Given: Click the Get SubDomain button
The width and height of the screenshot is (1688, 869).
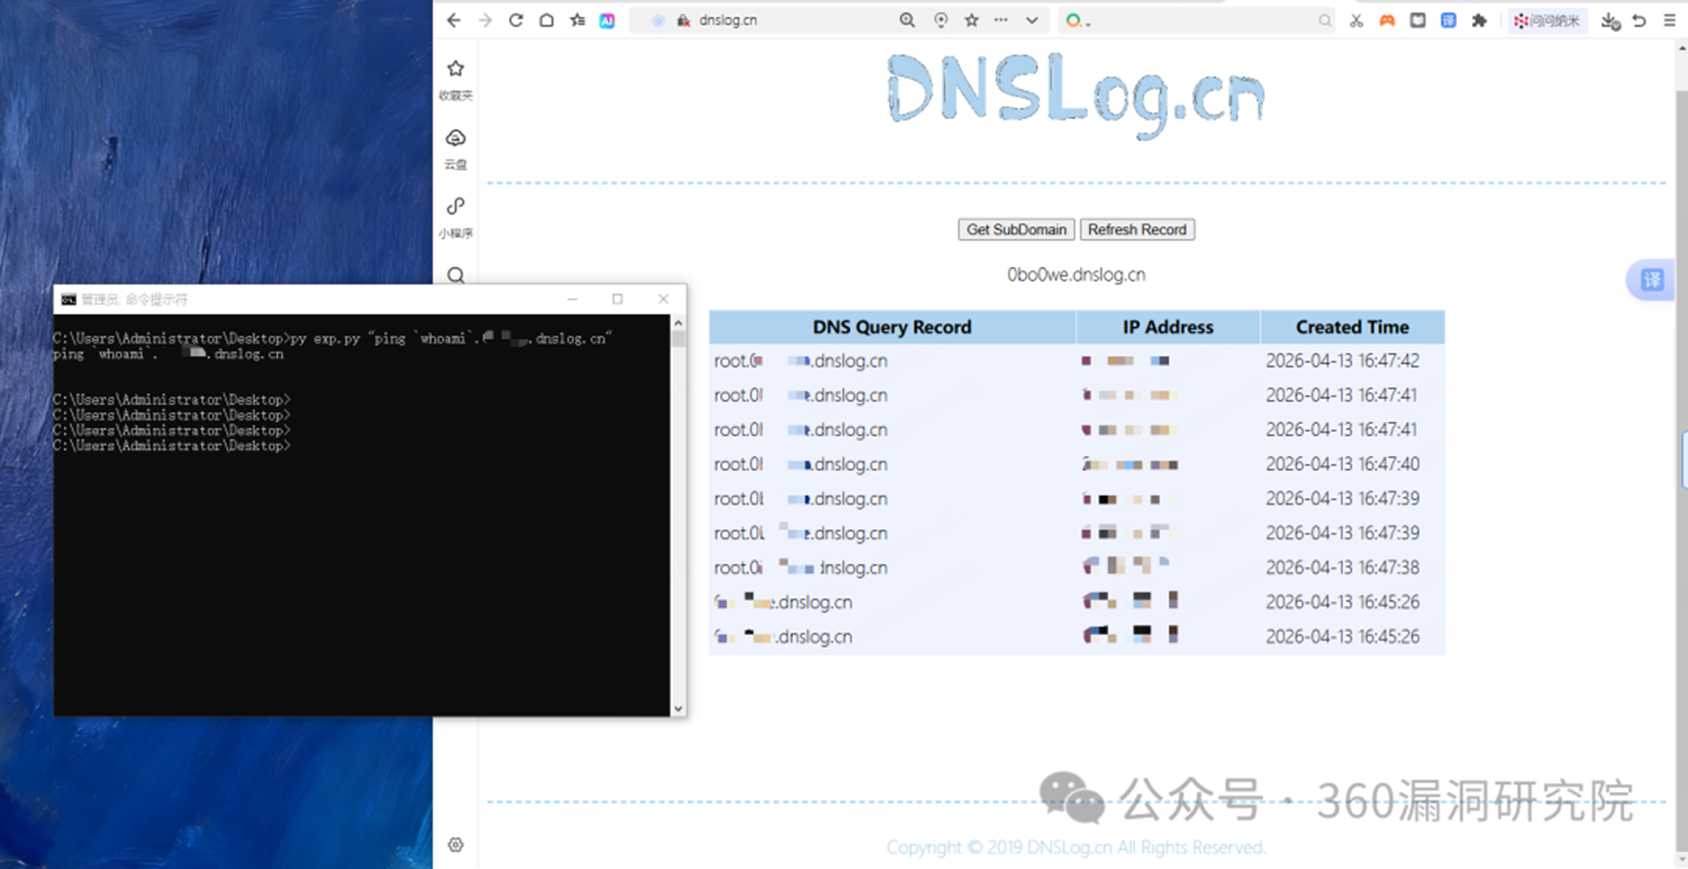Looking at the screenshot, I should pos(1016,230).
